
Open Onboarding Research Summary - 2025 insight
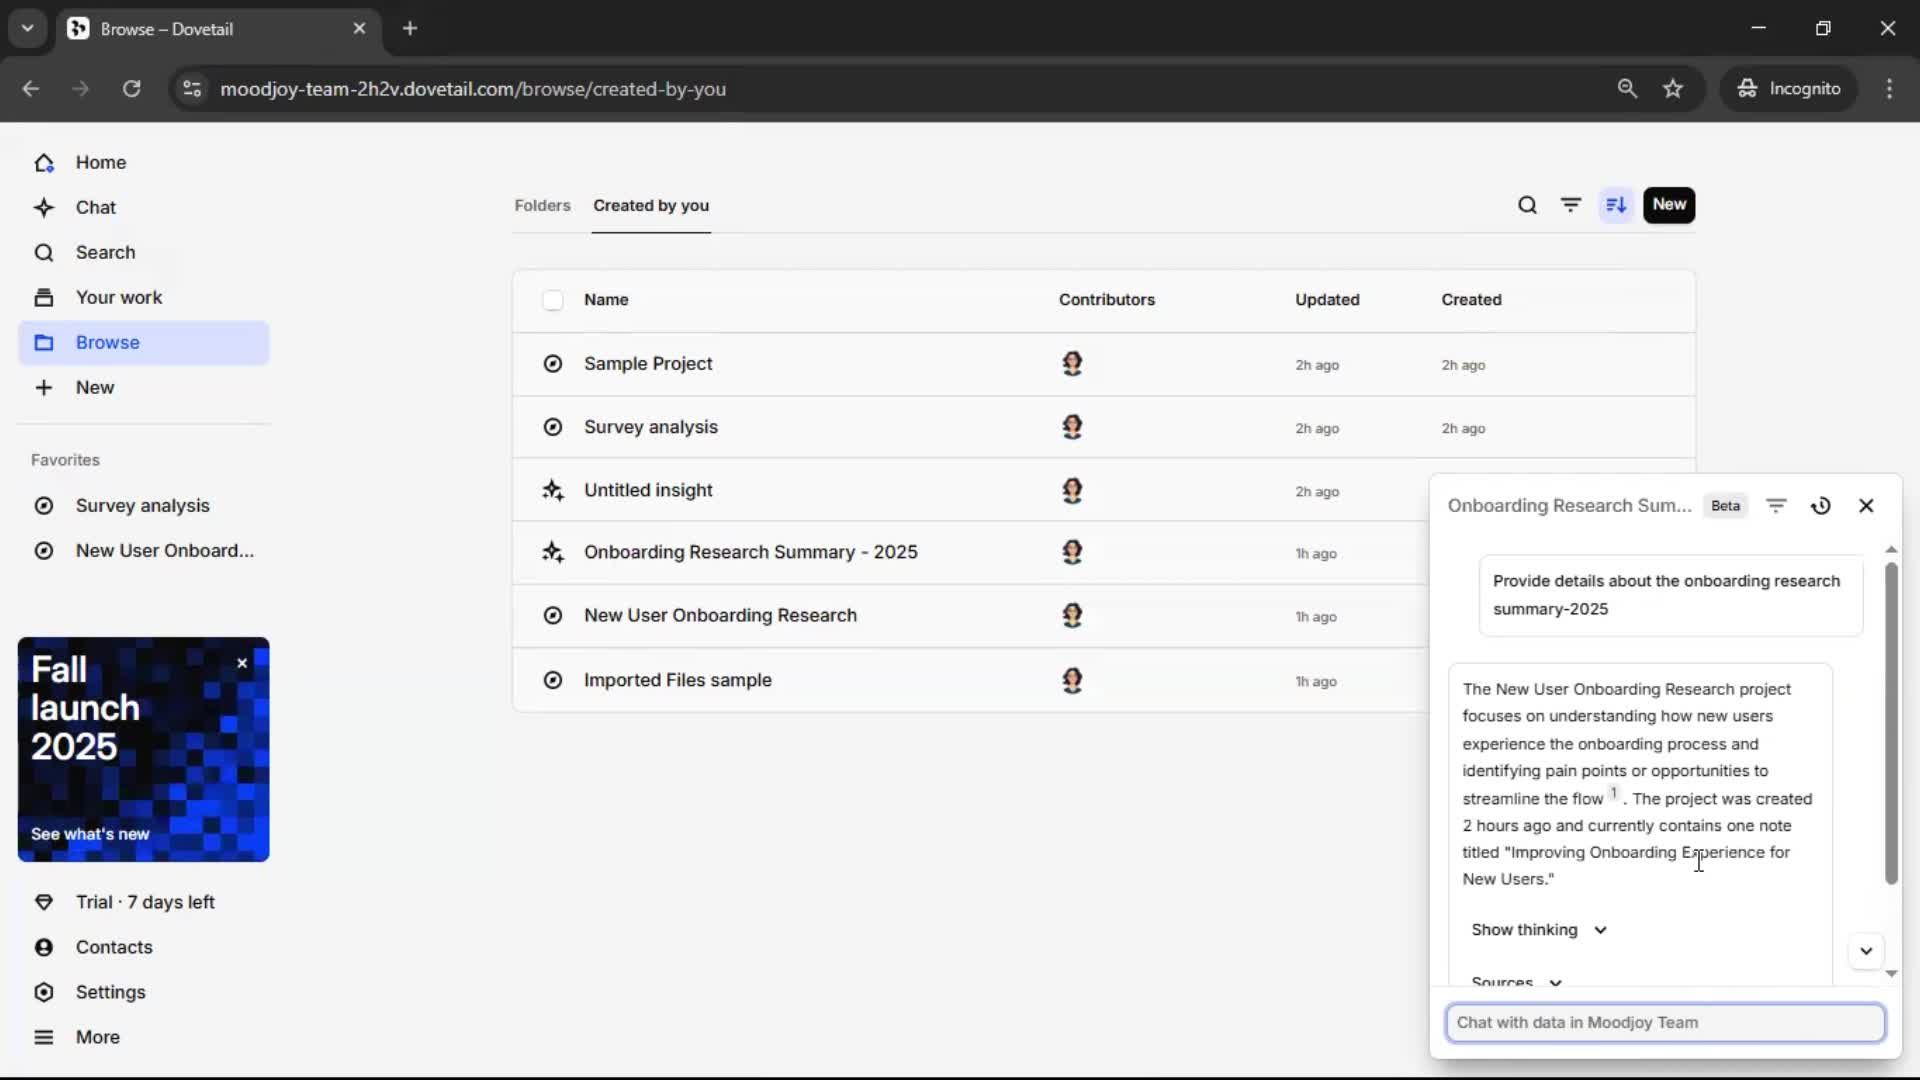pos(750,552)
